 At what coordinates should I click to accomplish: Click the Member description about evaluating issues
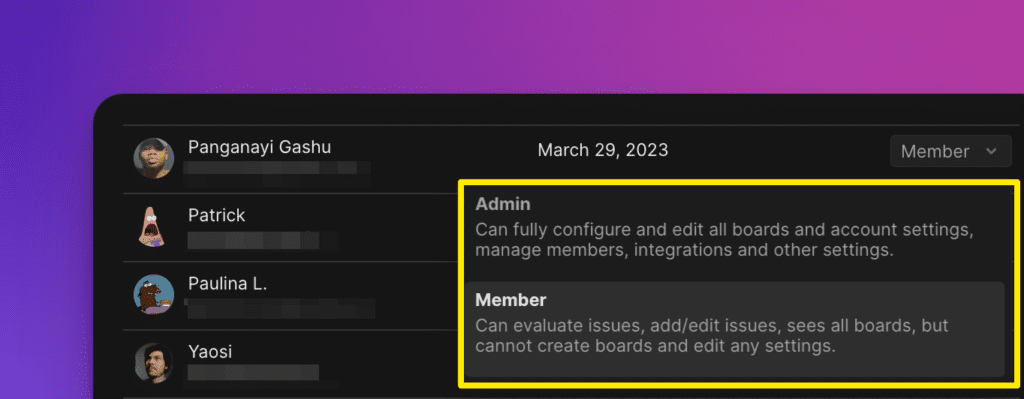click(x=712, y=336)
